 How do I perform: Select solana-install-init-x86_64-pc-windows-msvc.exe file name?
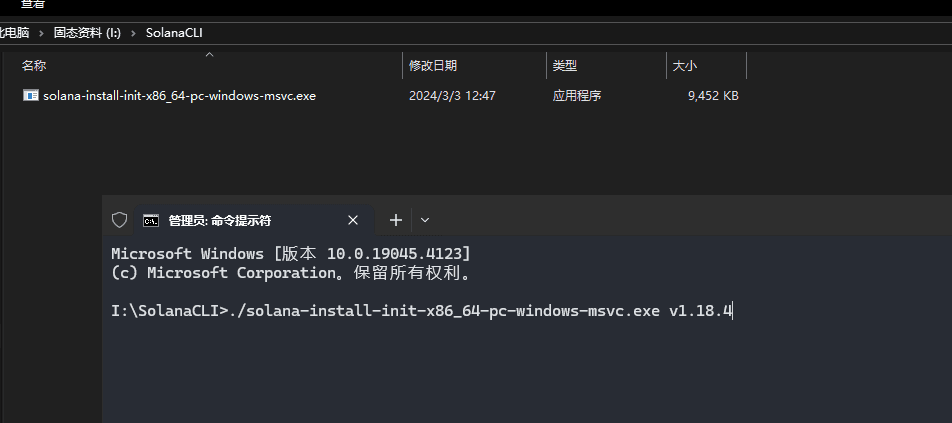[180, 96]
